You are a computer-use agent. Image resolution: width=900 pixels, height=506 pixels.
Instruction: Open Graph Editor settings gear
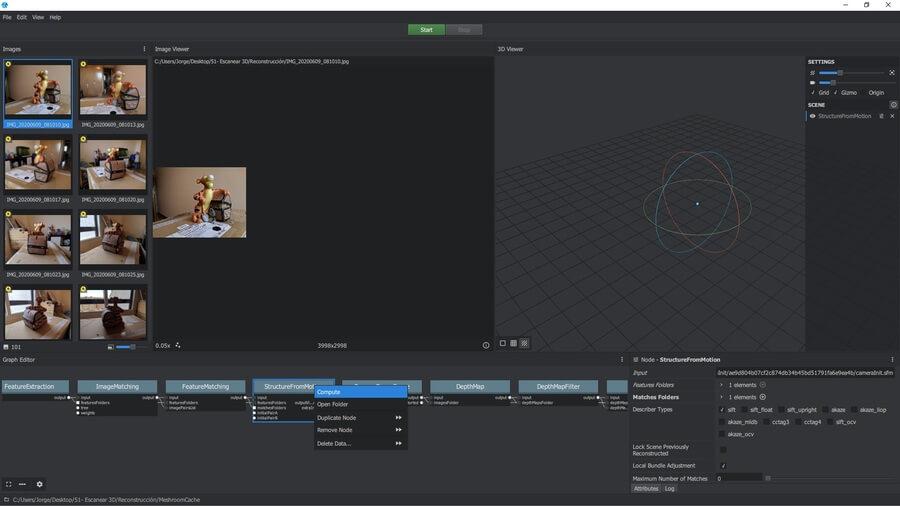pos(40,484)
